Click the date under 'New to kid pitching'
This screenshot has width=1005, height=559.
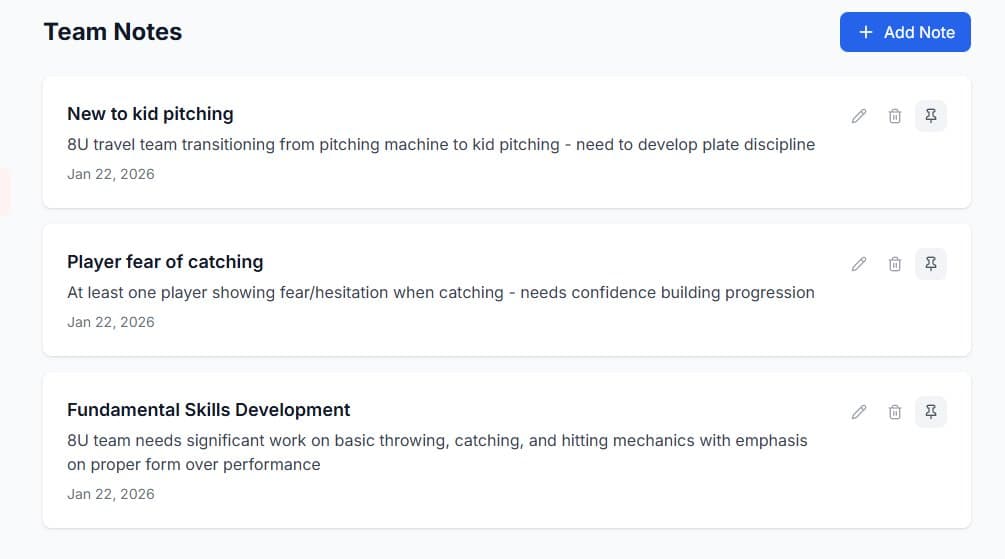[x=111, y=174]
